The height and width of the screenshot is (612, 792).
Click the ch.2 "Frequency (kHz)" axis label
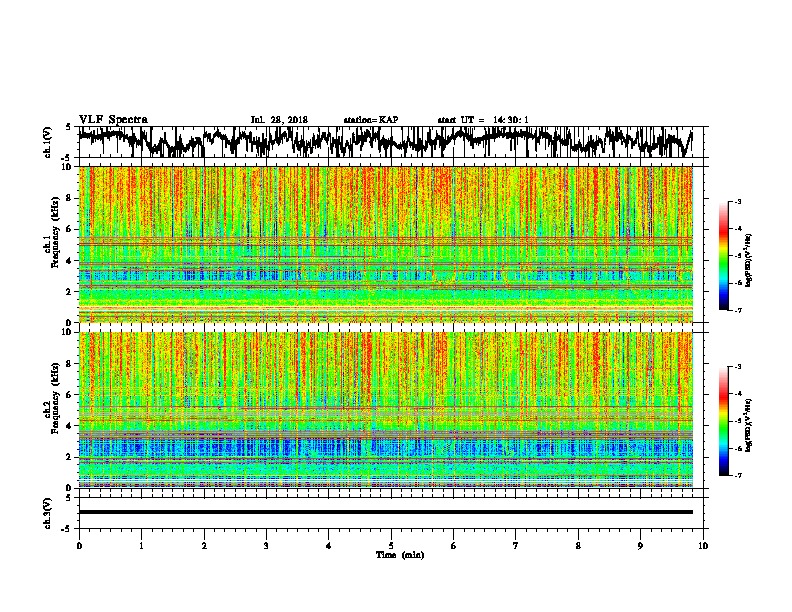point(55,398)
